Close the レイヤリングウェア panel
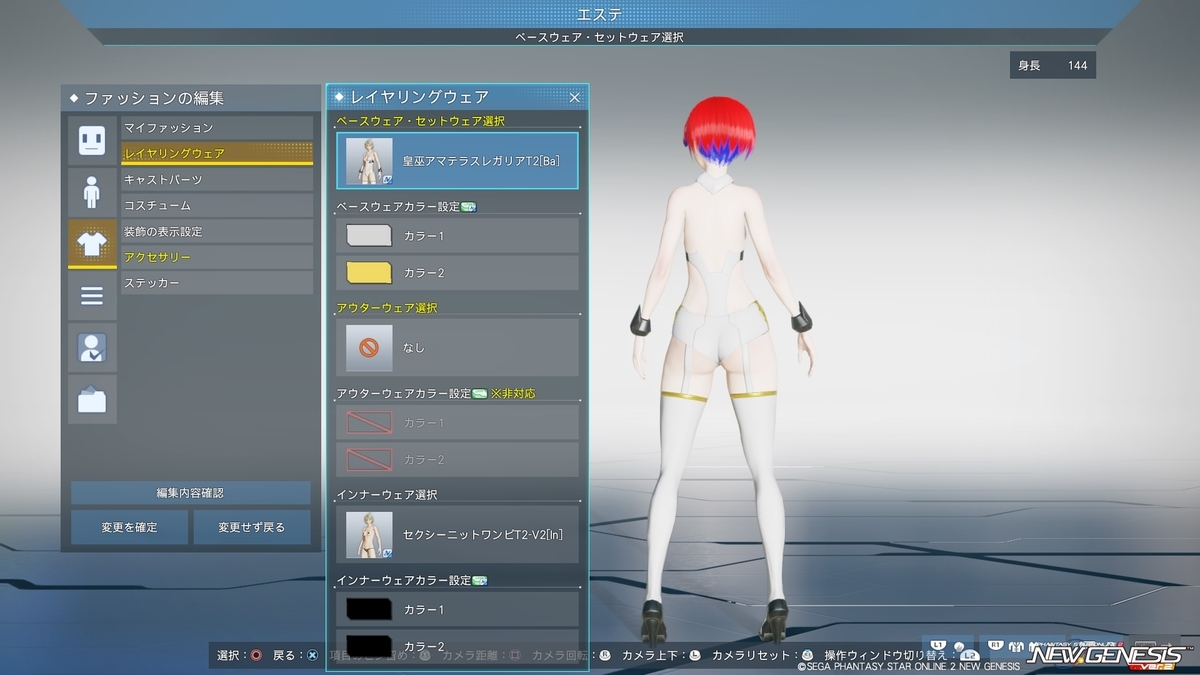The image size is (1200, 675). pos(575,97)
